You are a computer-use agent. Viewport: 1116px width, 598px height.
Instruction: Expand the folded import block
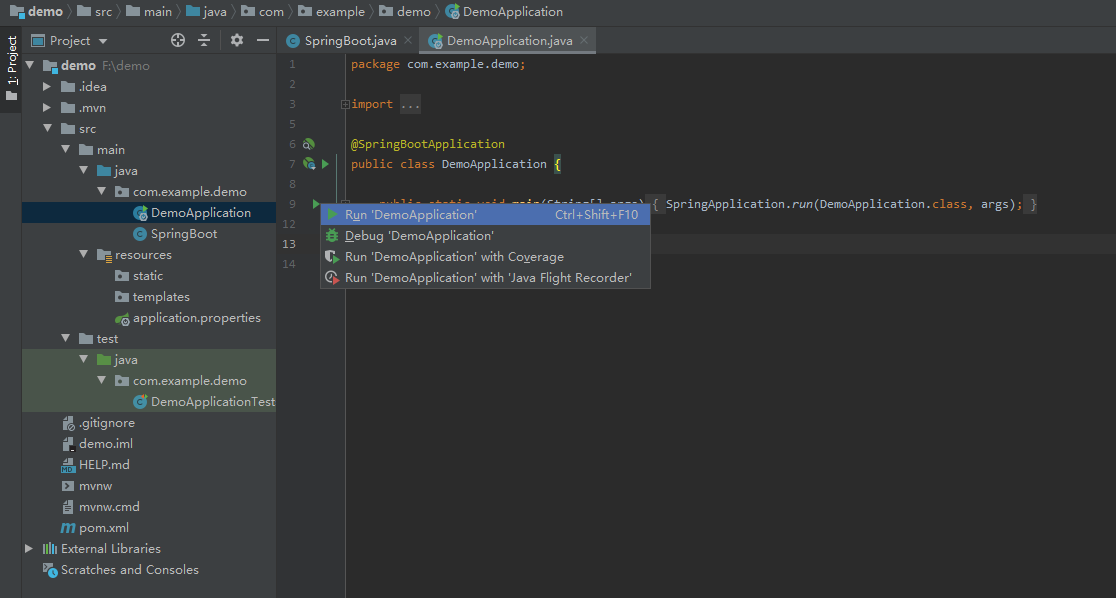(x=345, y=104)
